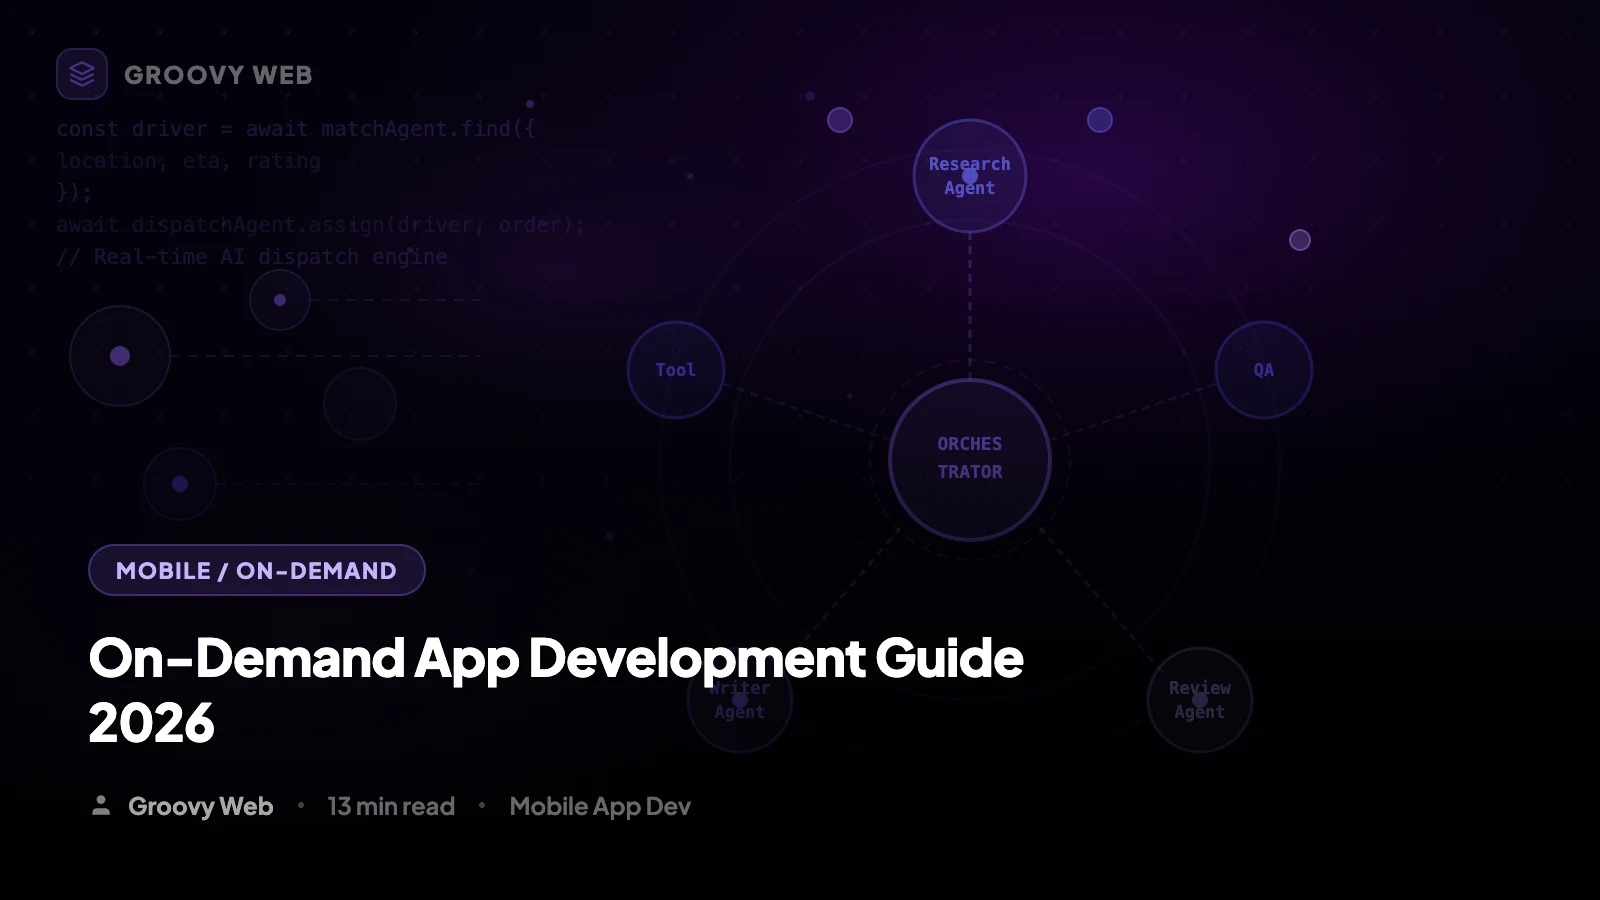The image size is (1600, 900).
Task: Open the MOBILE / ON-DEMAND category tab
Action: 256,570
